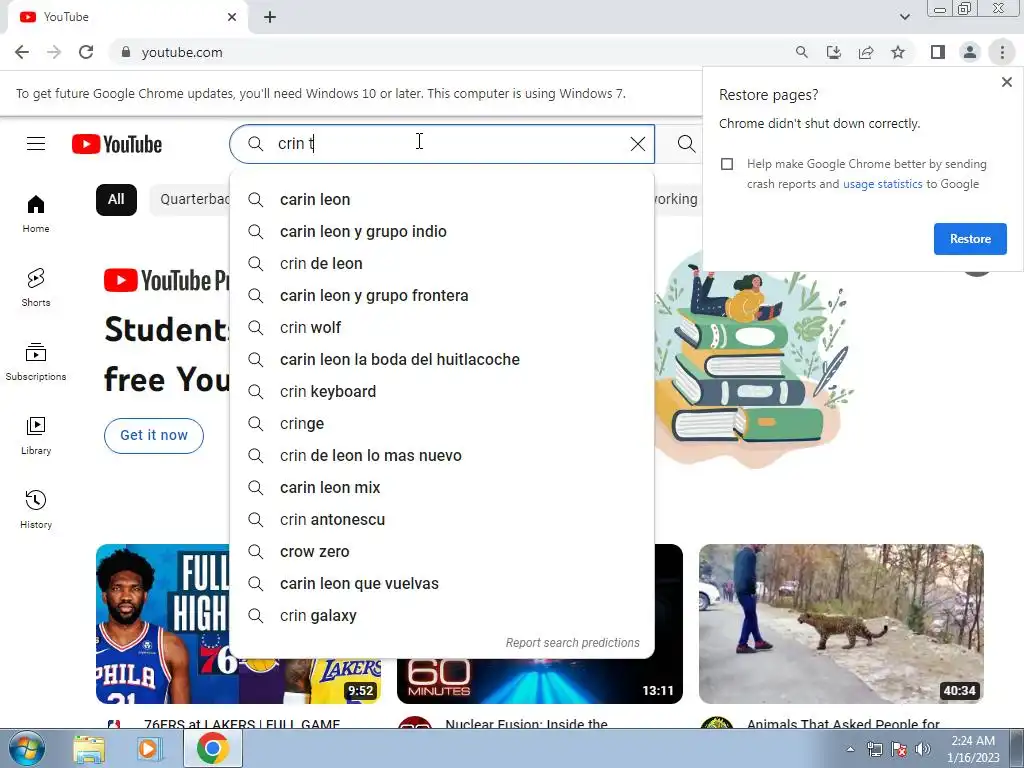Bookmark this page with the star
This screenshot has width=1024, height=768.
pyautogui.click(x=898, y=52)
